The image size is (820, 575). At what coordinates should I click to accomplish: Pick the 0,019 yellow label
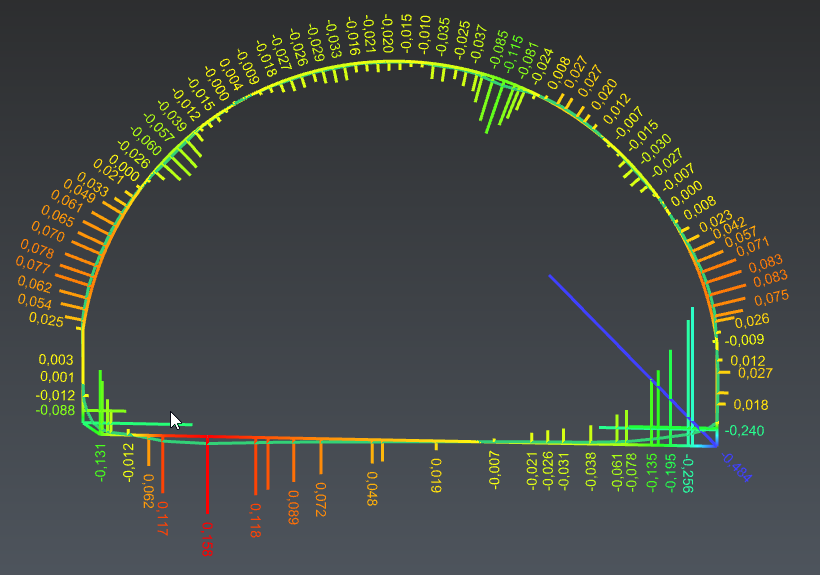click(x=436, y=476)
